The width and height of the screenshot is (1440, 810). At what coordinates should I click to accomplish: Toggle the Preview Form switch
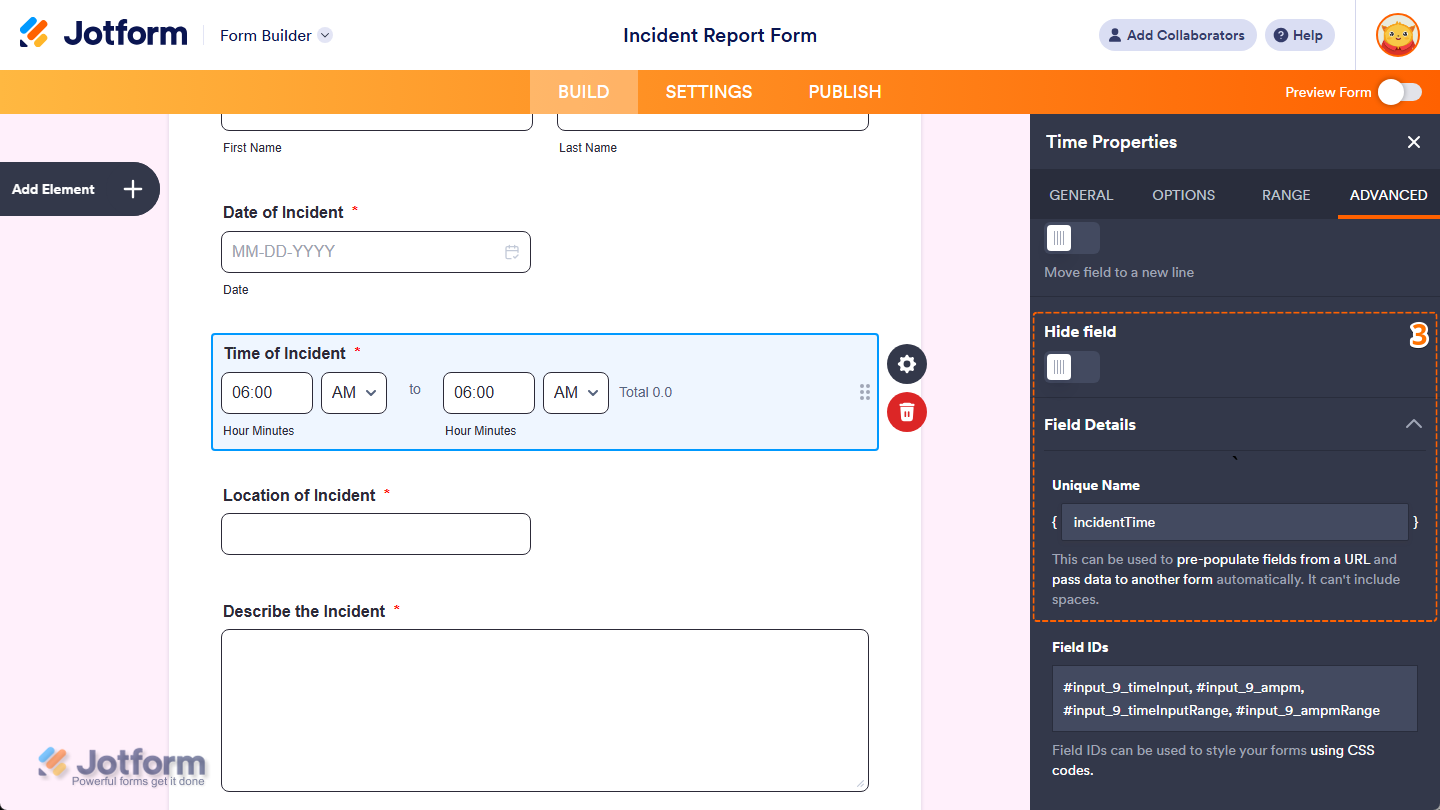[1400, 92]
